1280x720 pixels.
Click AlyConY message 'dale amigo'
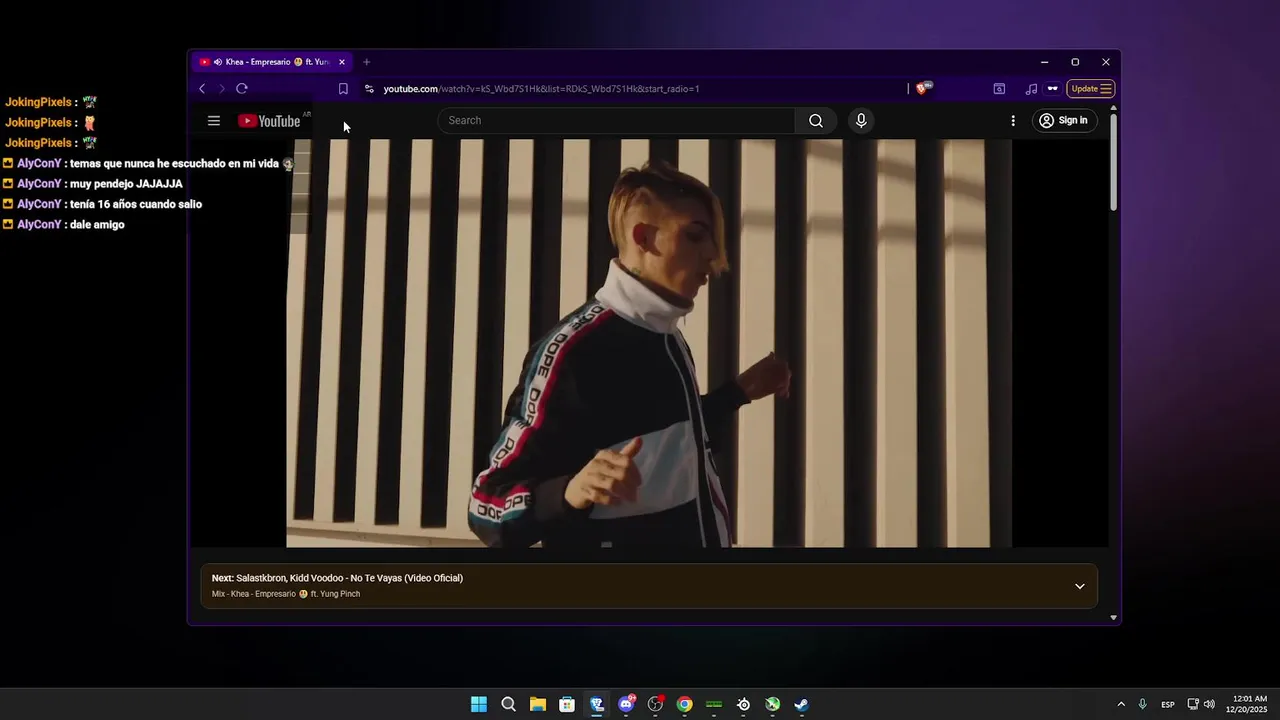pos(97,225)
